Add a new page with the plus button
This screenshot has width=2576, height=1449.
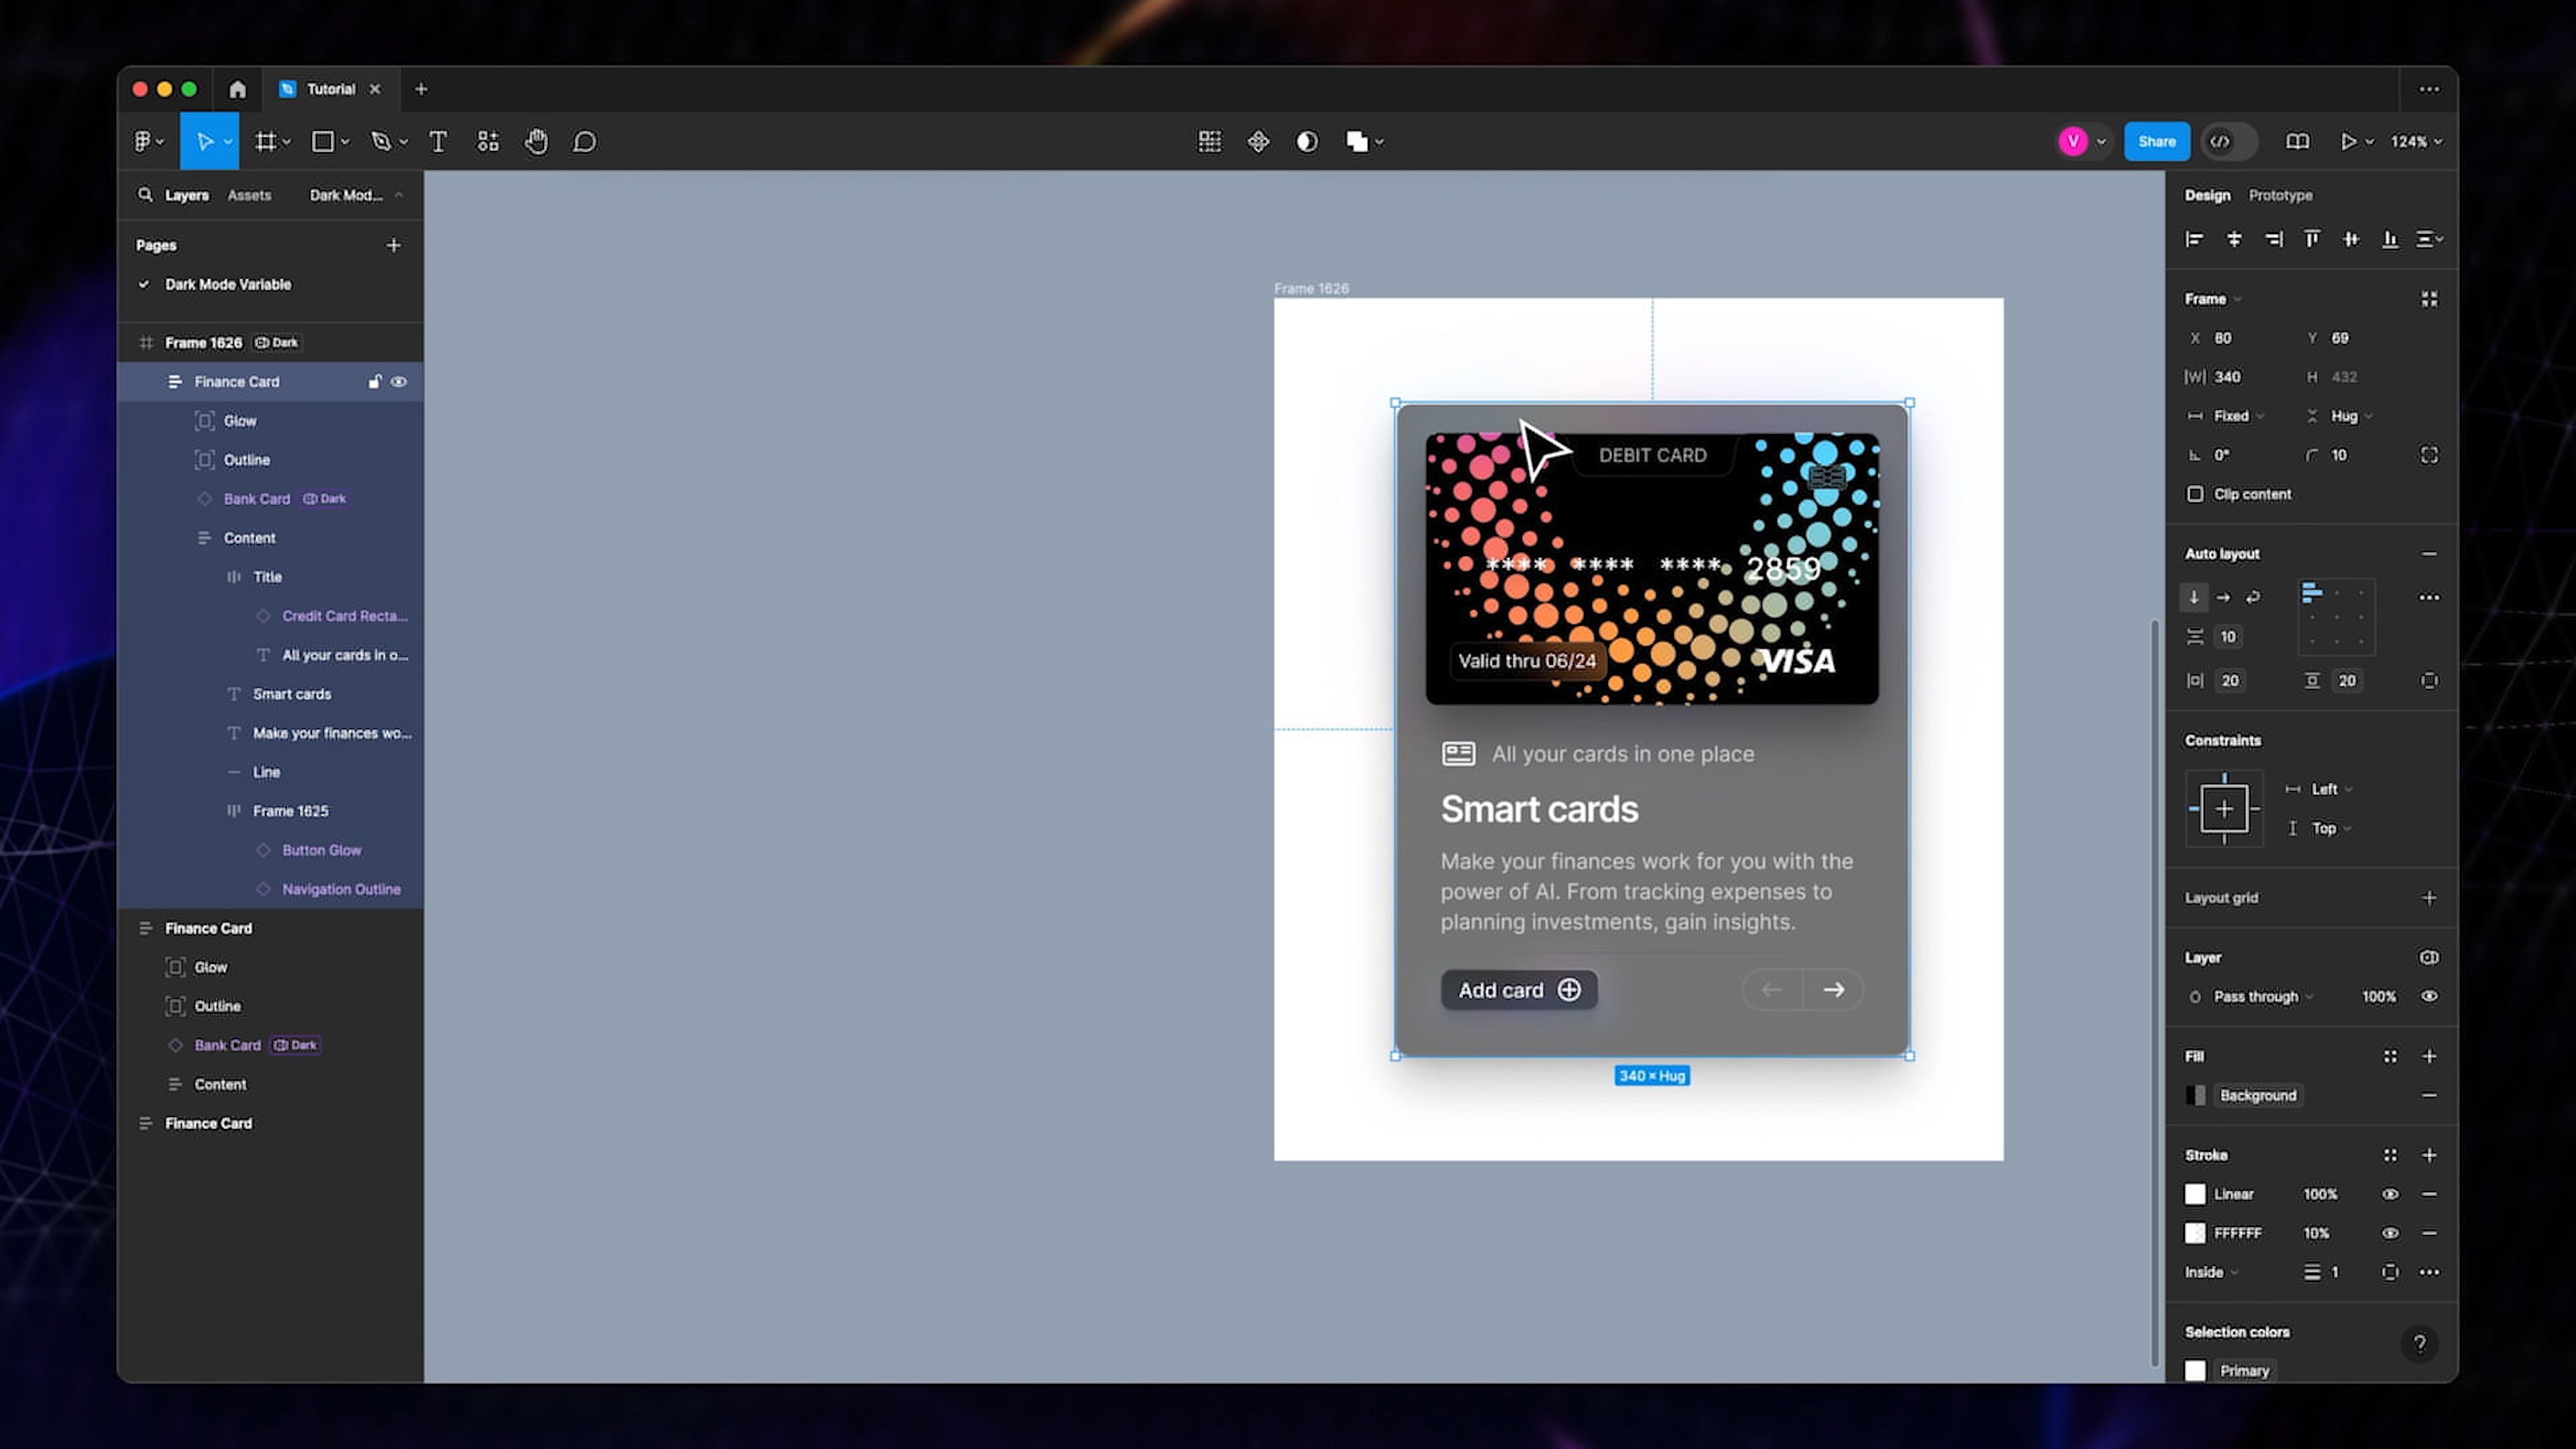pyautogui.click(x=393, y=245)
